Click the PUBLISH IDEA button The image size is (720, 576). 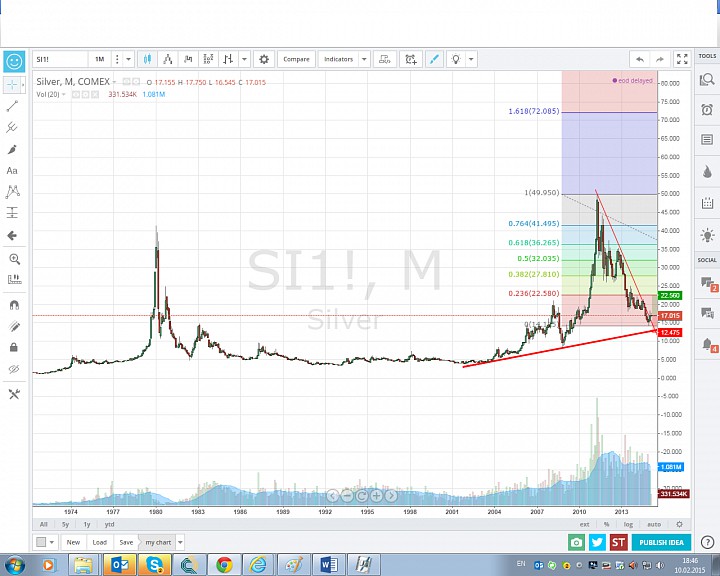click(661, 542)
